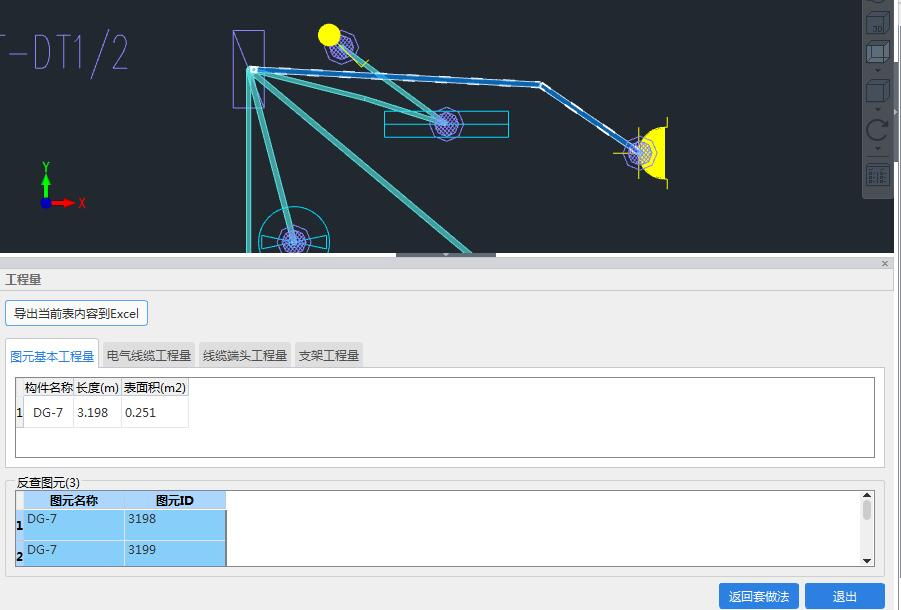This screenshot has width=901, height=610.
Task: Close the 工程量 panel with X
Action: pyautogui.click(x=885, y=263)
